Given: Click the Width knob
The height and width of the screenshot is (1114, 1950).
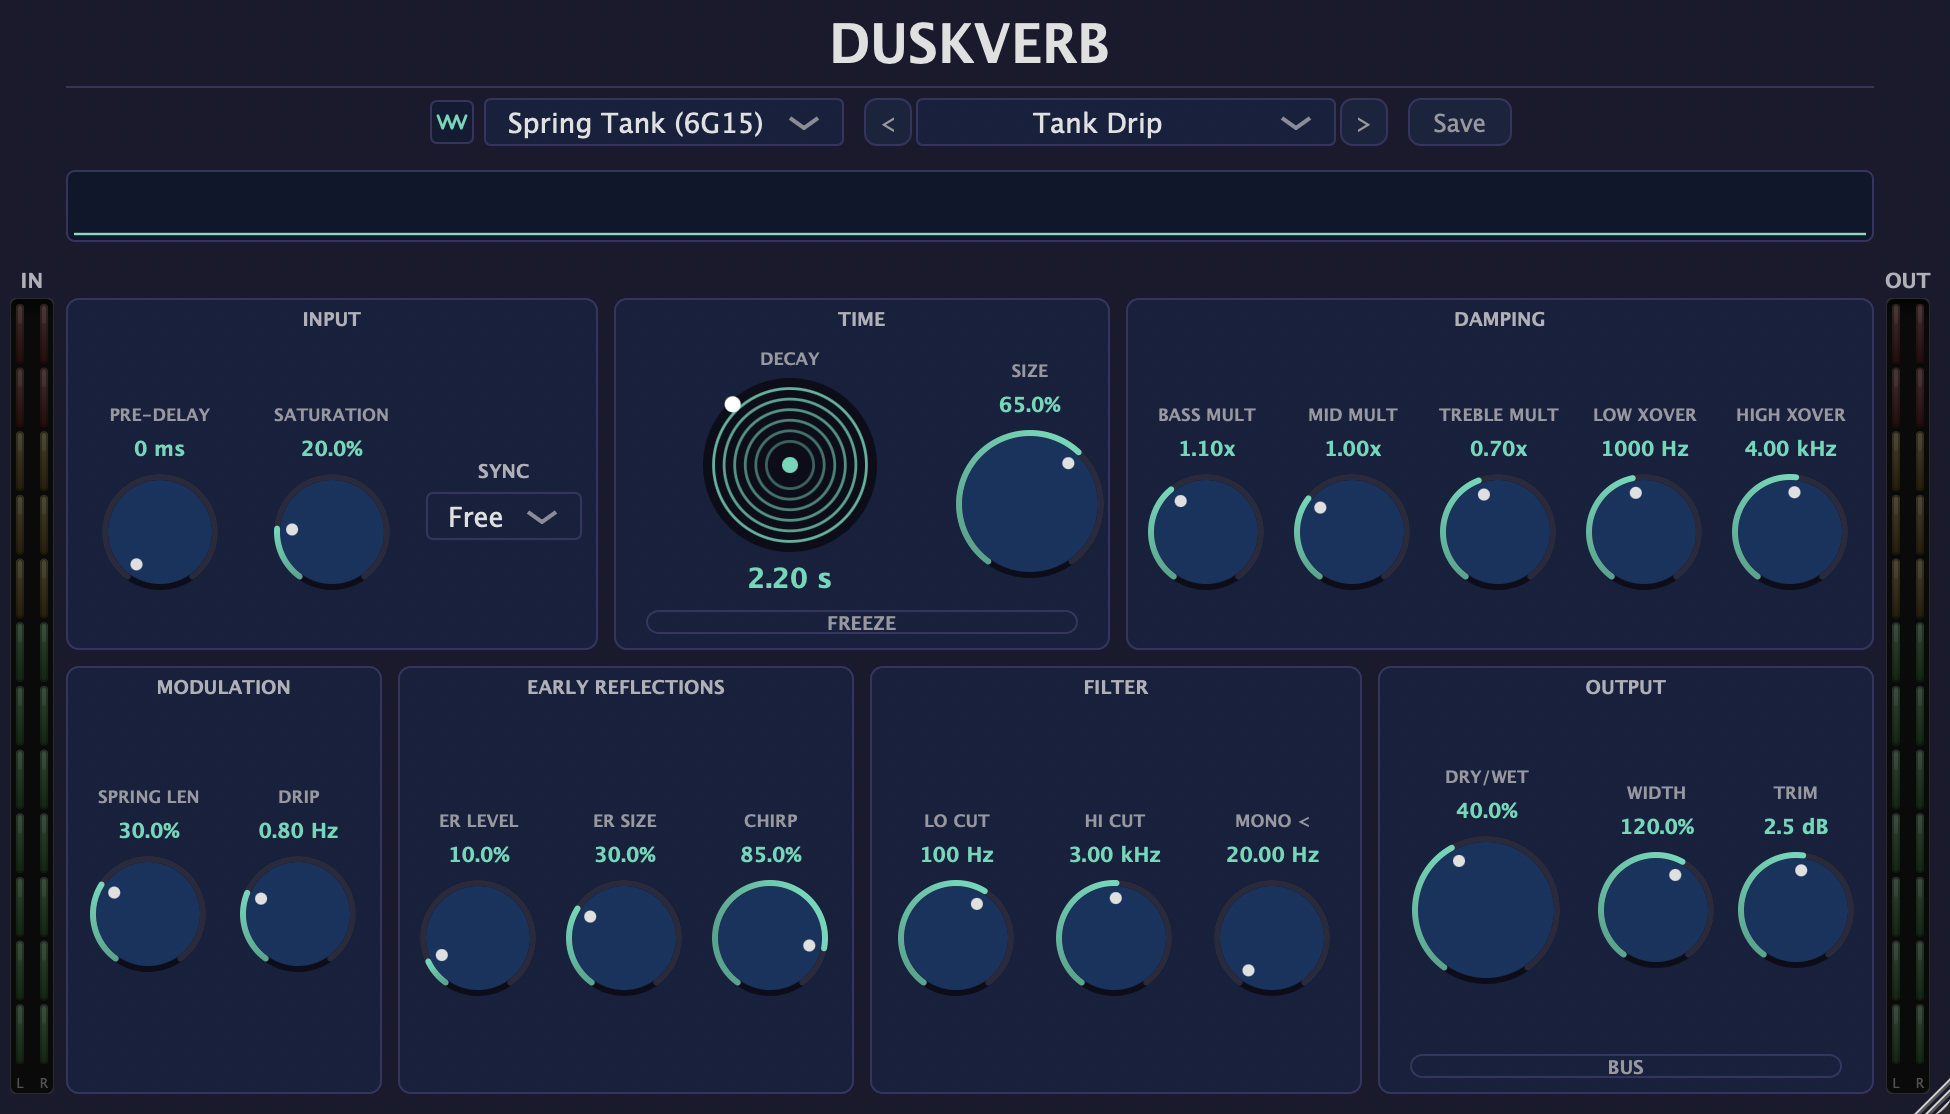Looking at the screenshot, I should click(1656, 910).
